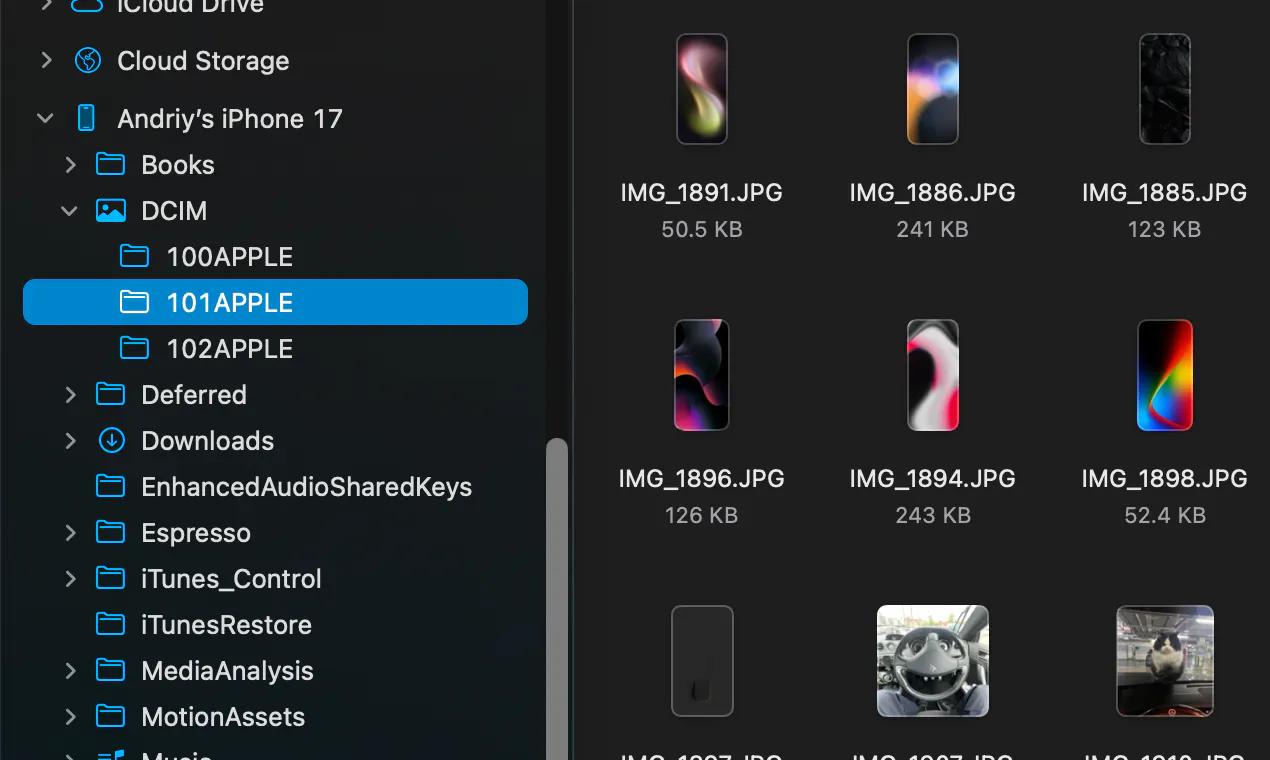The width and height of the screenshot is (1270, 760).
Task: Open the Books folder
Action: coord(178,165)
